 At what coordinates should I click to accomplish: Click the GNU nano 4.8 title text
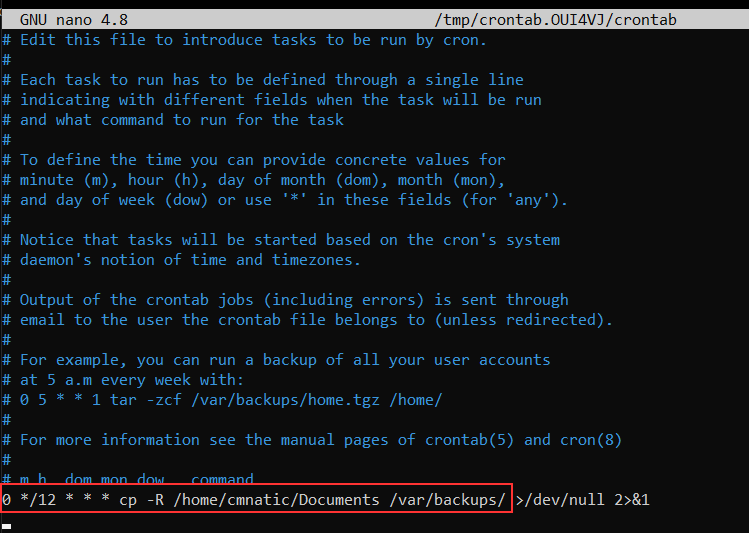[73, 19]
